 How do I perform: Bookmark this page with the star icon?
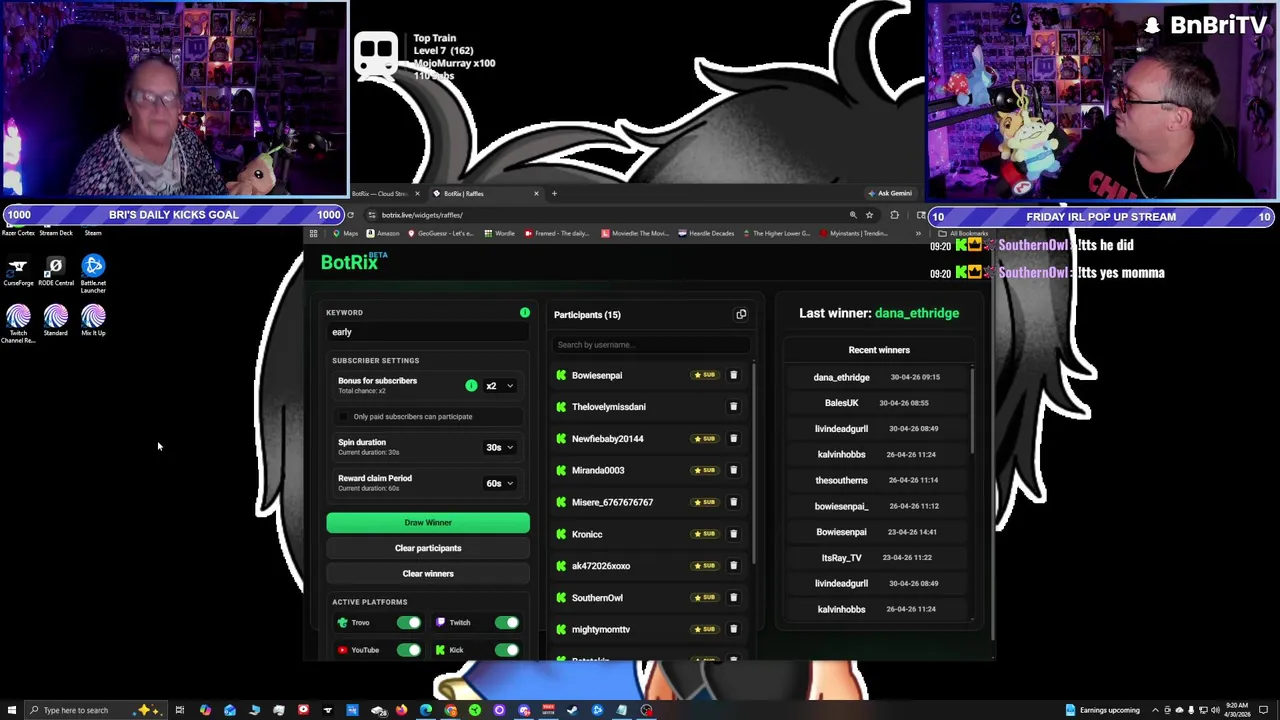[869, 215]
